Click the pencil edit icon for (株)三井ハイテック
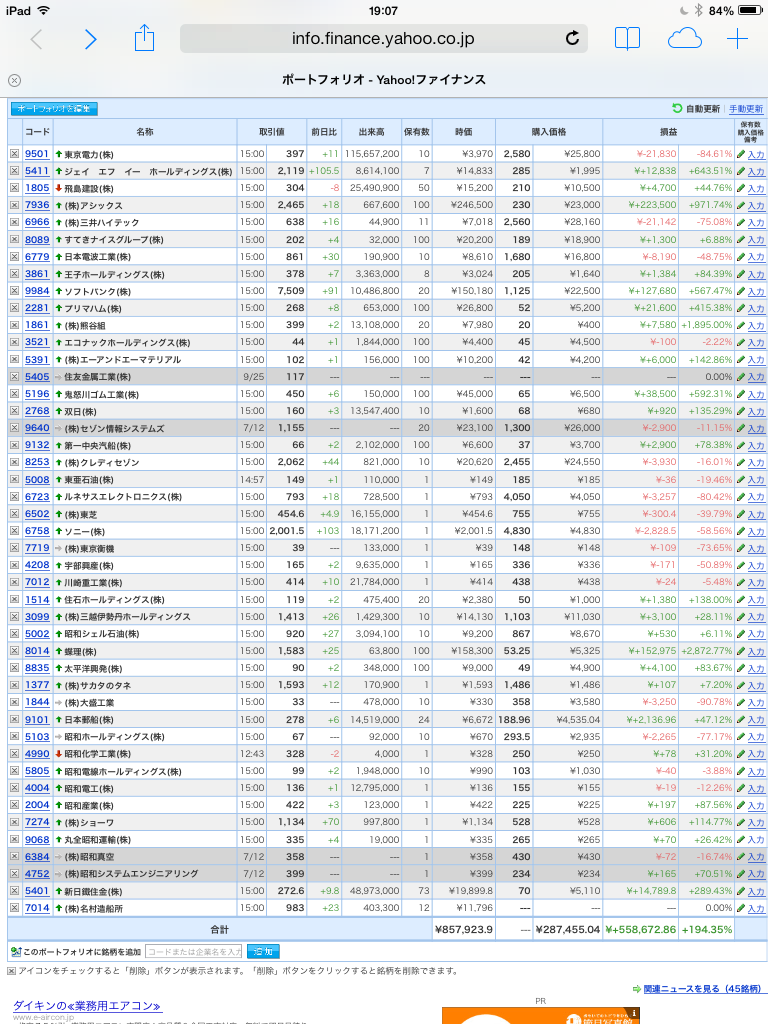The image size is (768, 1024). pyautogui.click(x=741, y=223)
